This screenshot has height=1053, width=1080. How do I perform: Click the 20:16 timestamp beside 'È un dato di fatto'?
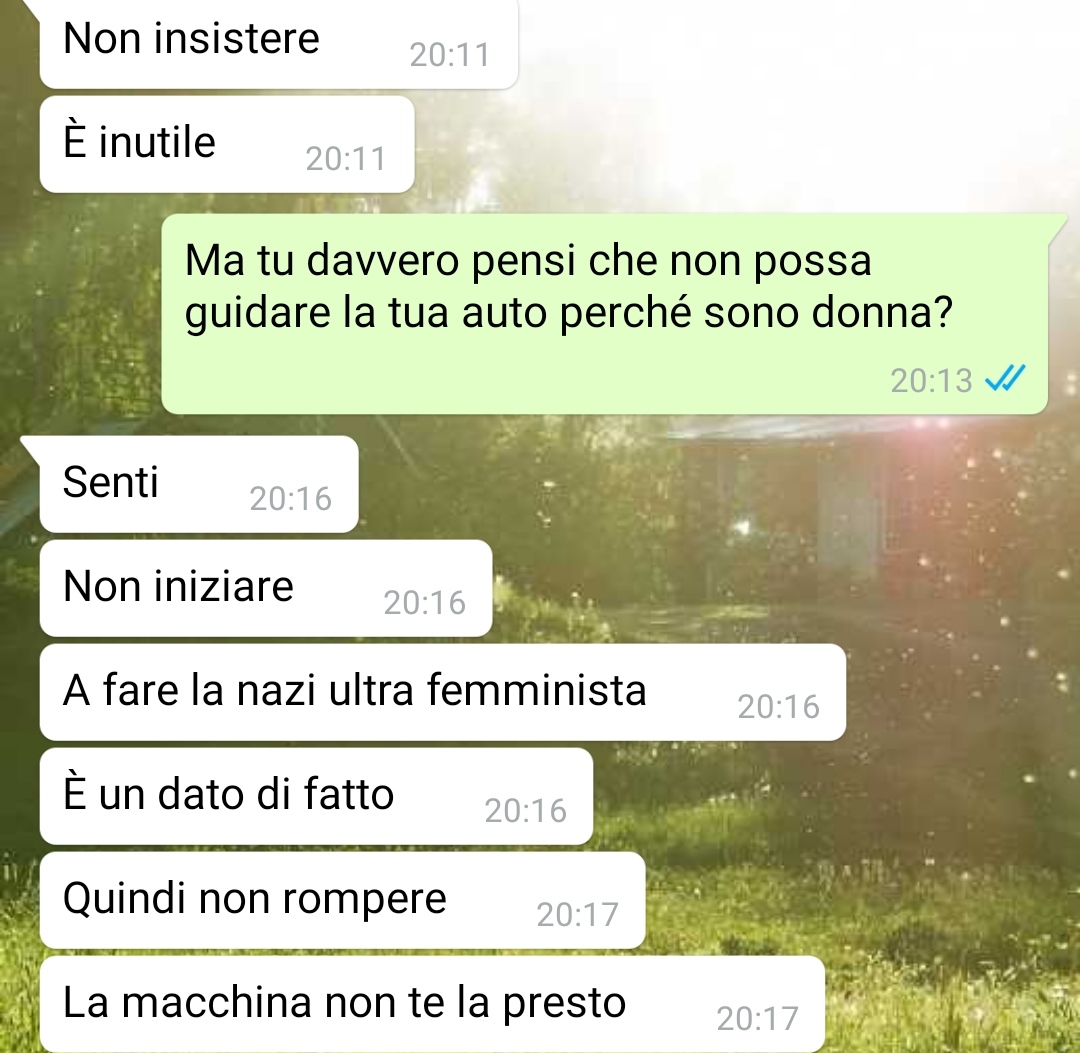click(526, 811)
